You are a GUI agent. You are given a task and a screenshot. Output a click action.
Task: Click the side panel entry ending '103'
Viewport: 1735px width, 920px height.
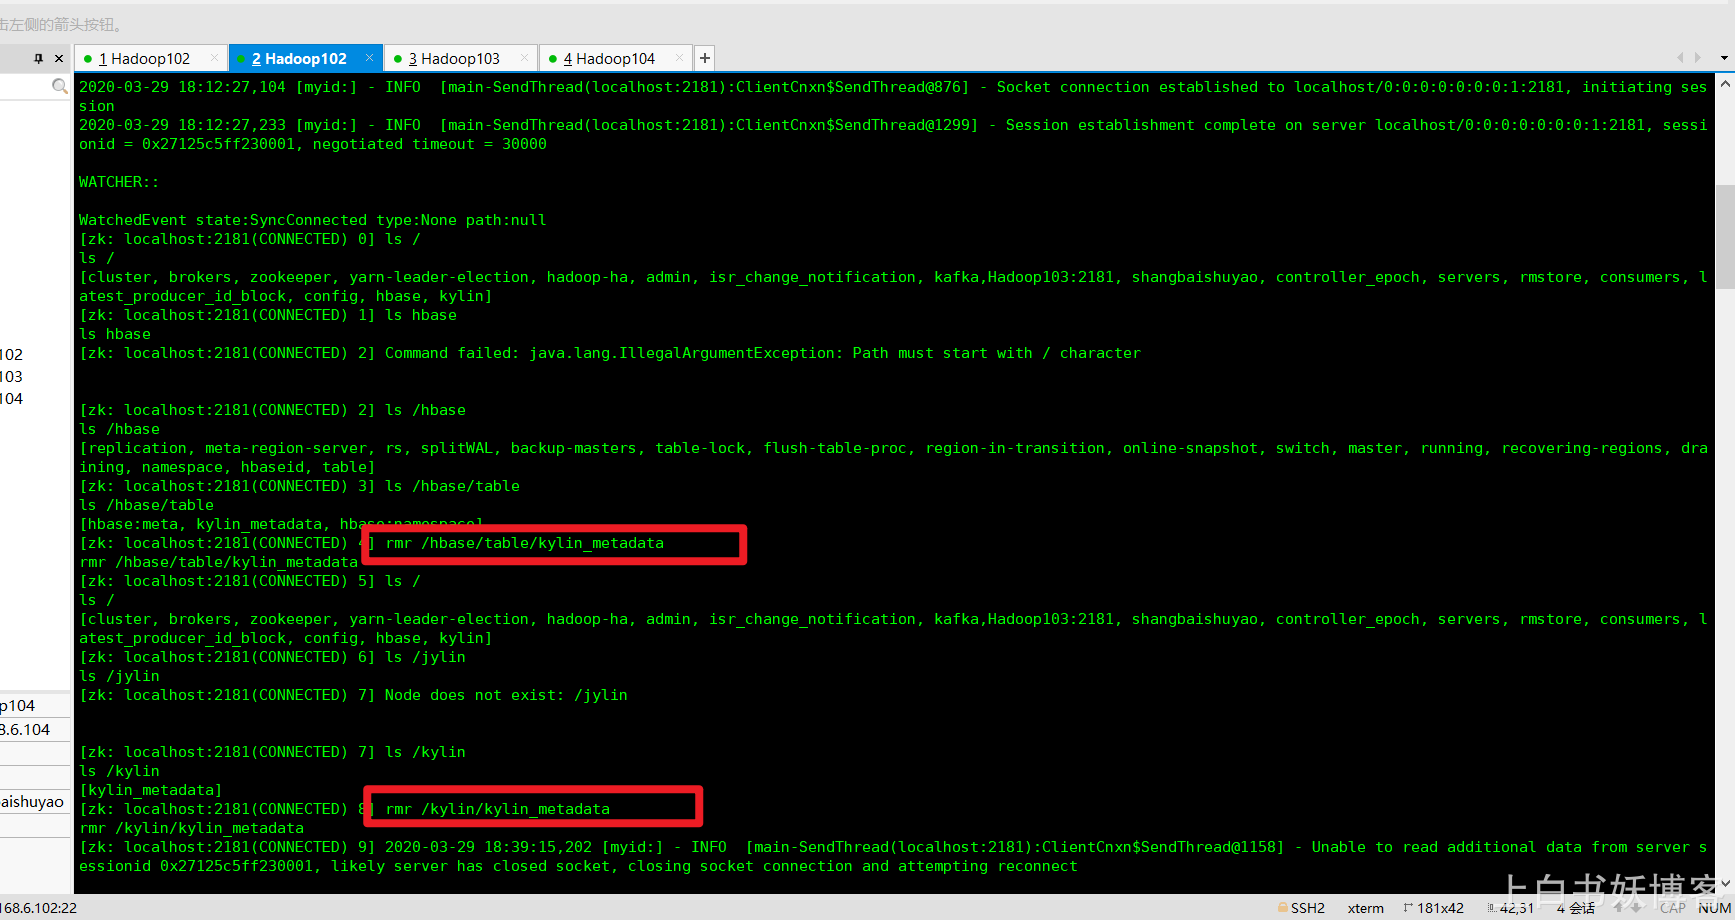(x=12, y=376)
